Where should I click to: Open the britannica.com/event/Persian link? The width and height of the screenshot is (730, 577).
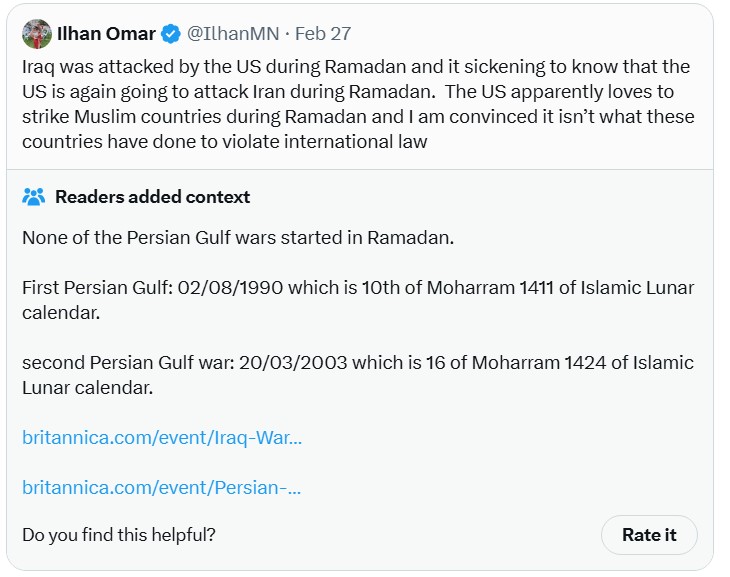[162, 487]
